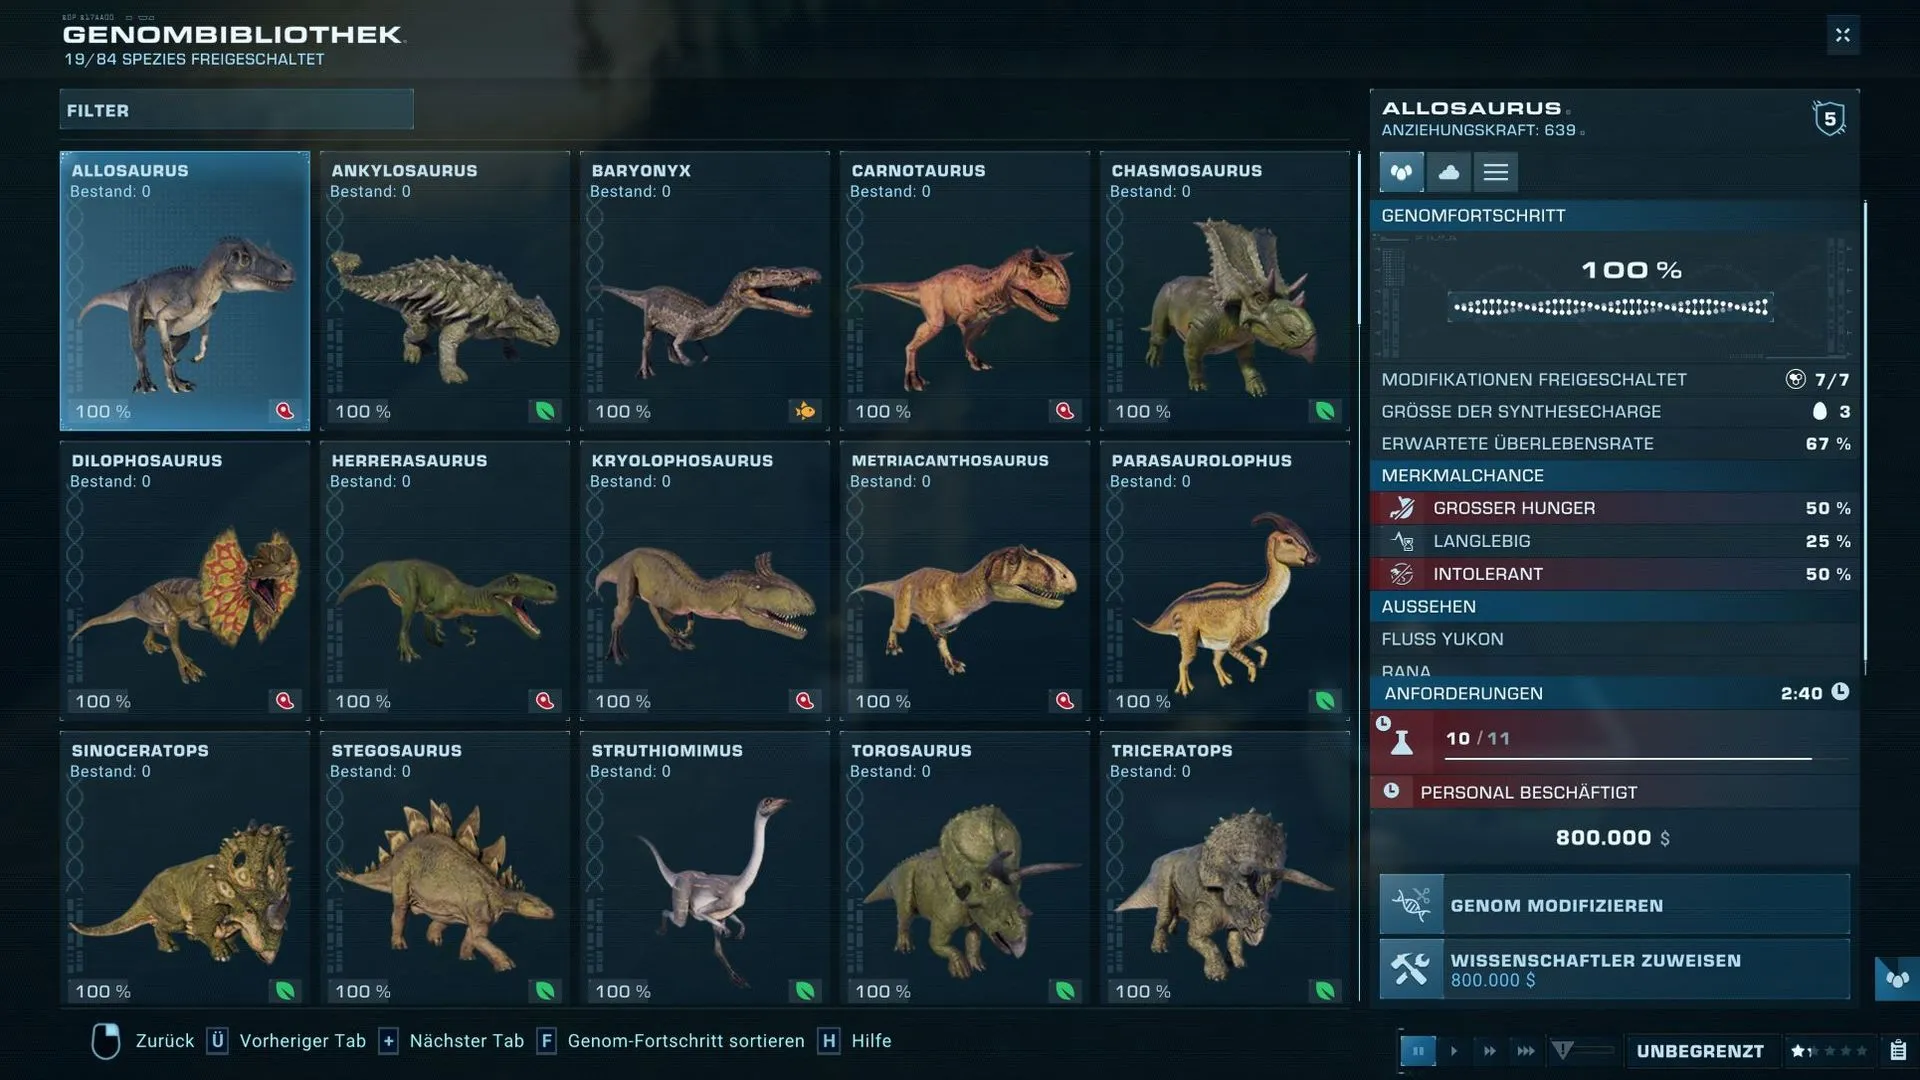Screen dimensions: 1920x1080
Task: Open the clipboard objectives icon
Action: coord(1897,1051)
